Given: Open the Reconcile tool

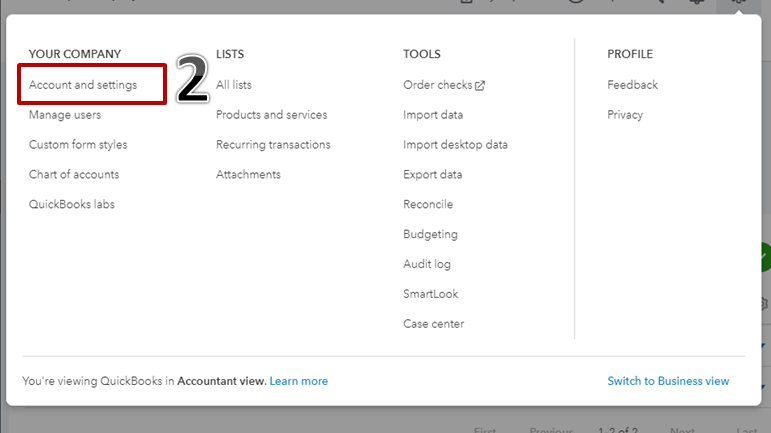Looking at the screenshot, I should (428, 205).
